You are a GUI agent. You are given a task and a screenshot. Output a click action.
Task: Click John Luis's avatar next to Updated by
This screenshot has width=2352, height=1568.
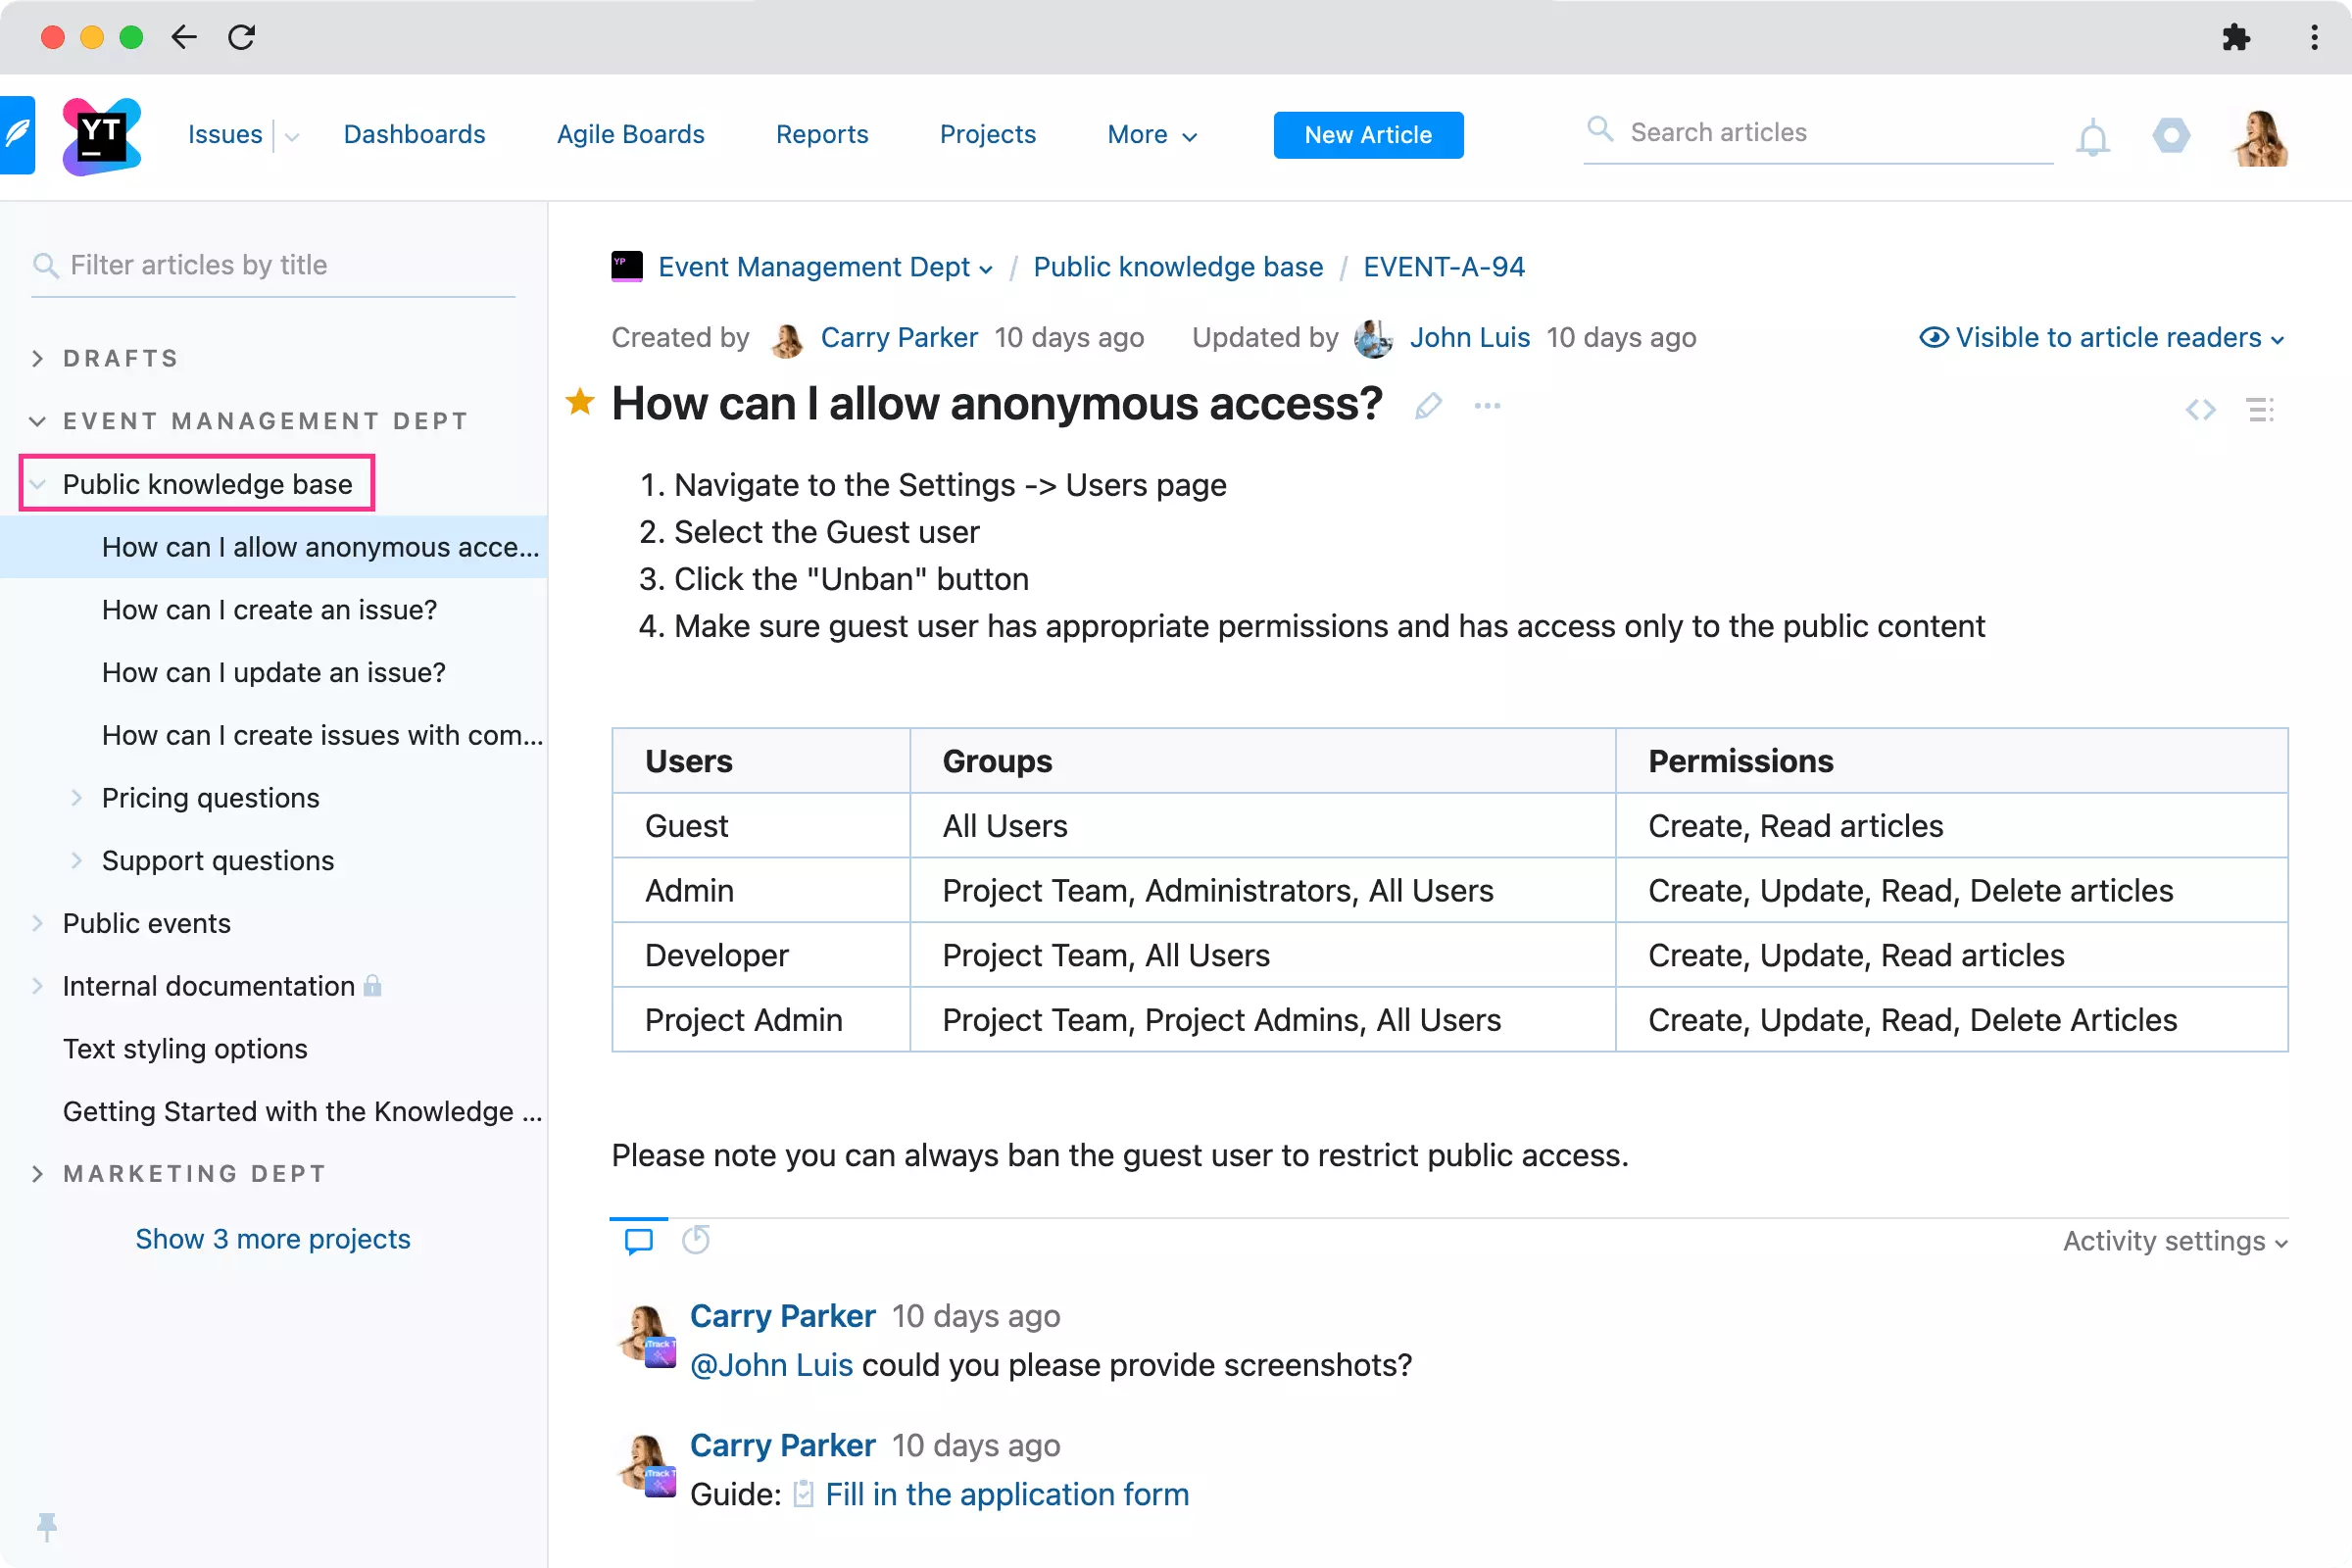1373,338
